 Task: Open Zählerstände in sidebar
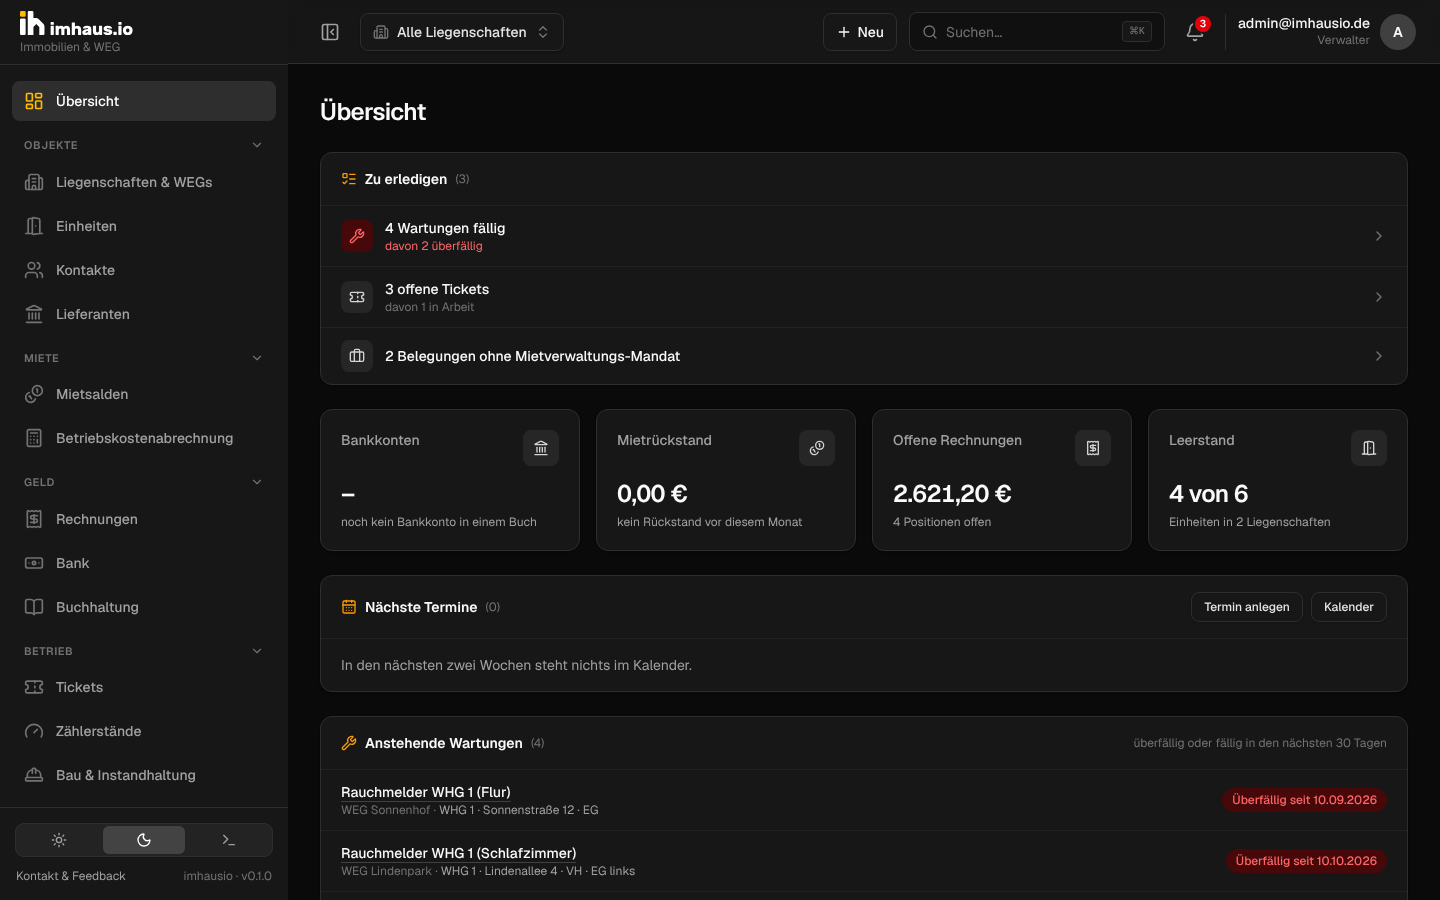tap(144, 731)
